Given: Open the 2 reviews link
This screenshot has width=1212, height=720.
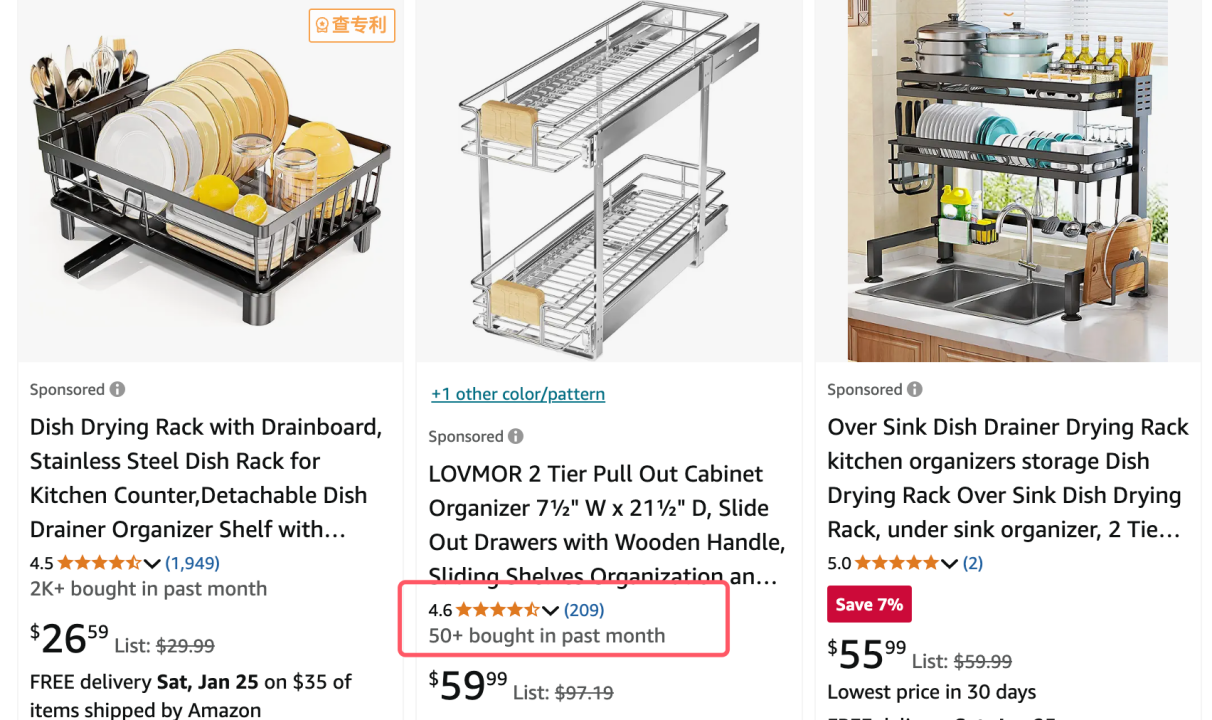Looking at the screenshot, I should [x=973, y=563].
